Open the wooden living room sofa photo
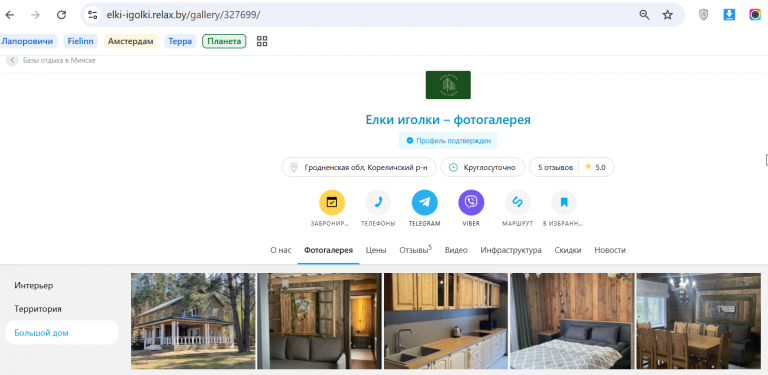The width and height of the screenshot is (768, 375). pos(319,321)
